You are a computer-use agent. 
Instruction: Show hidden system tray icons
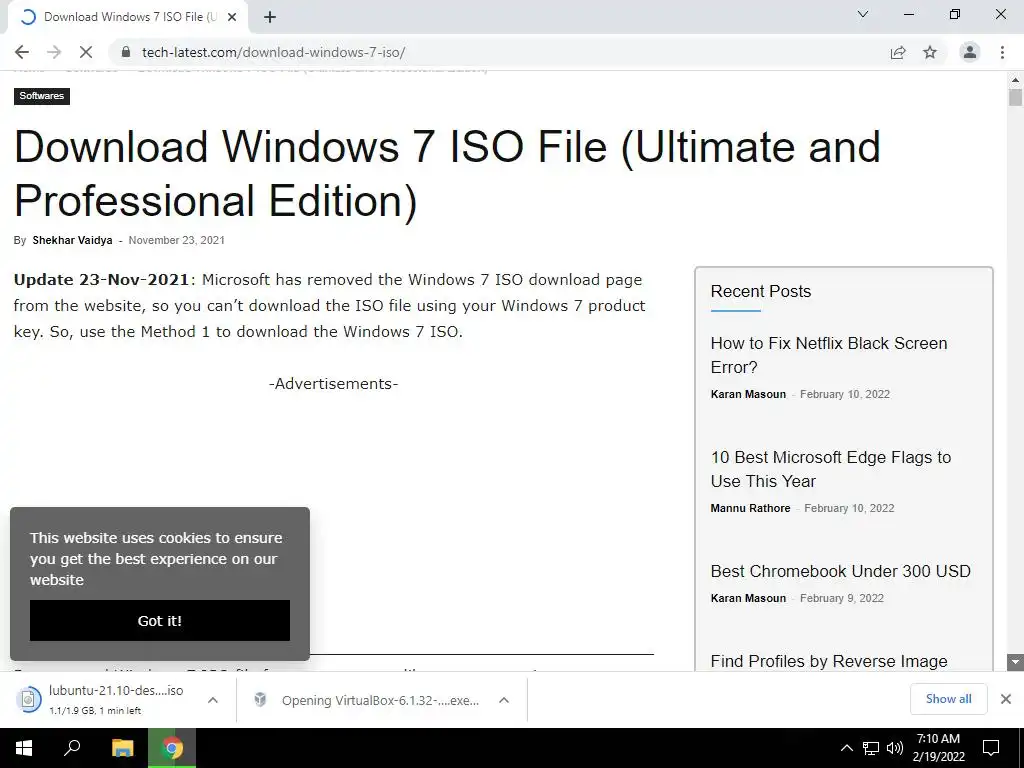846,748
